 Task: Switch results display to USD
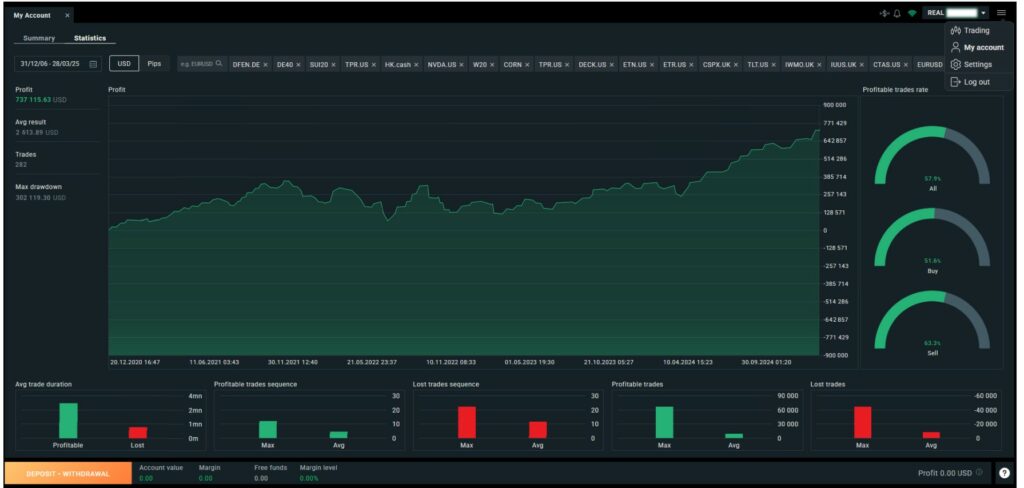click(124, 64)
